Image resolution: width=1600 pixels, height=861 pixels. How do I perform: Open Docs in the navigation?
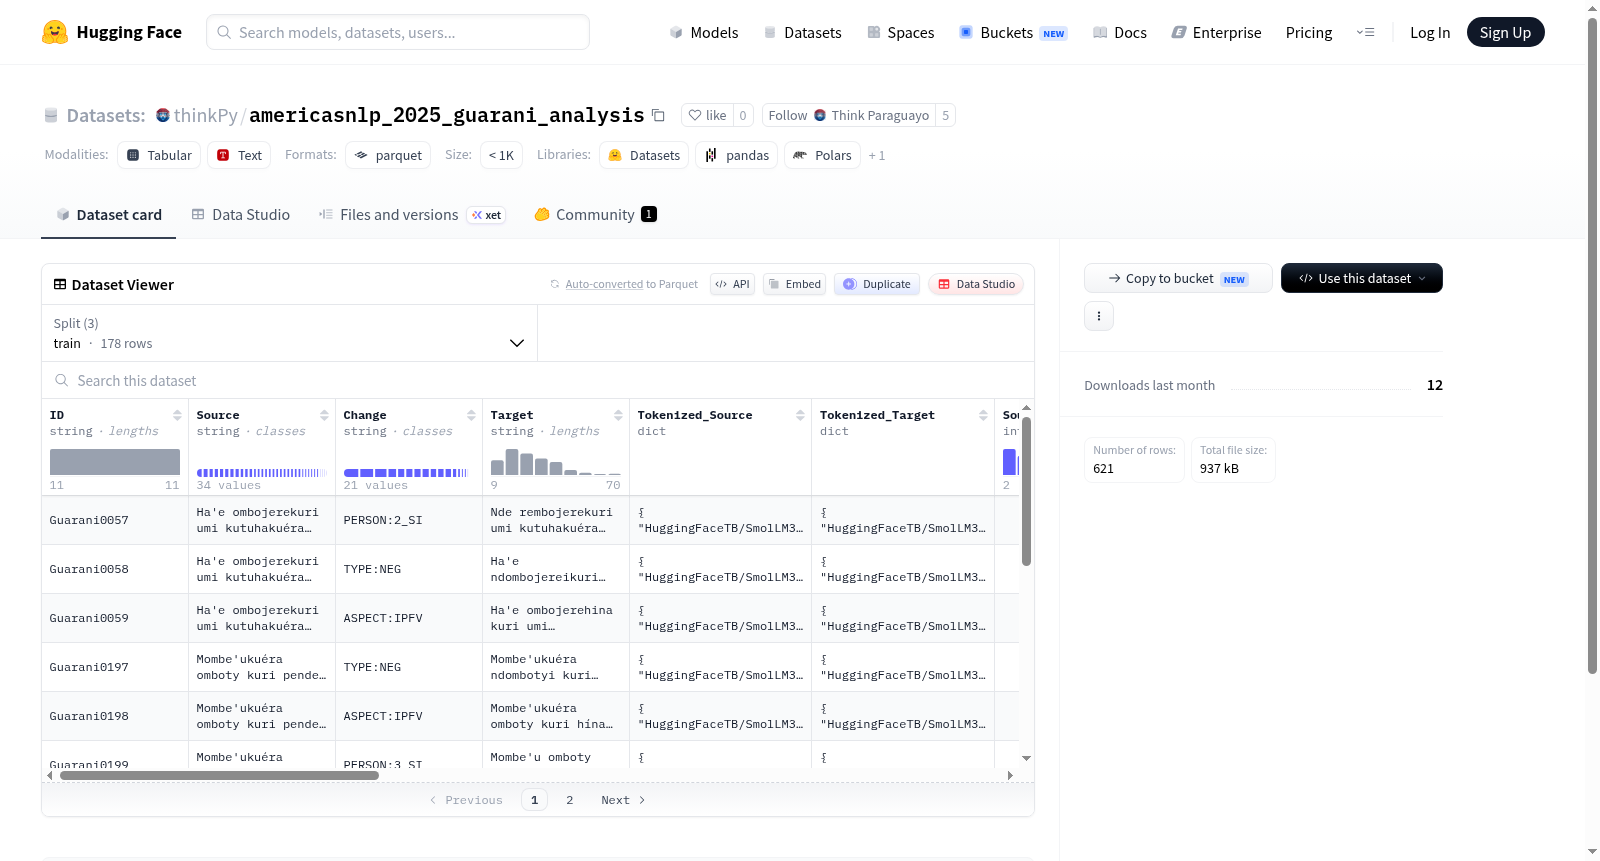click(1120, 32)
